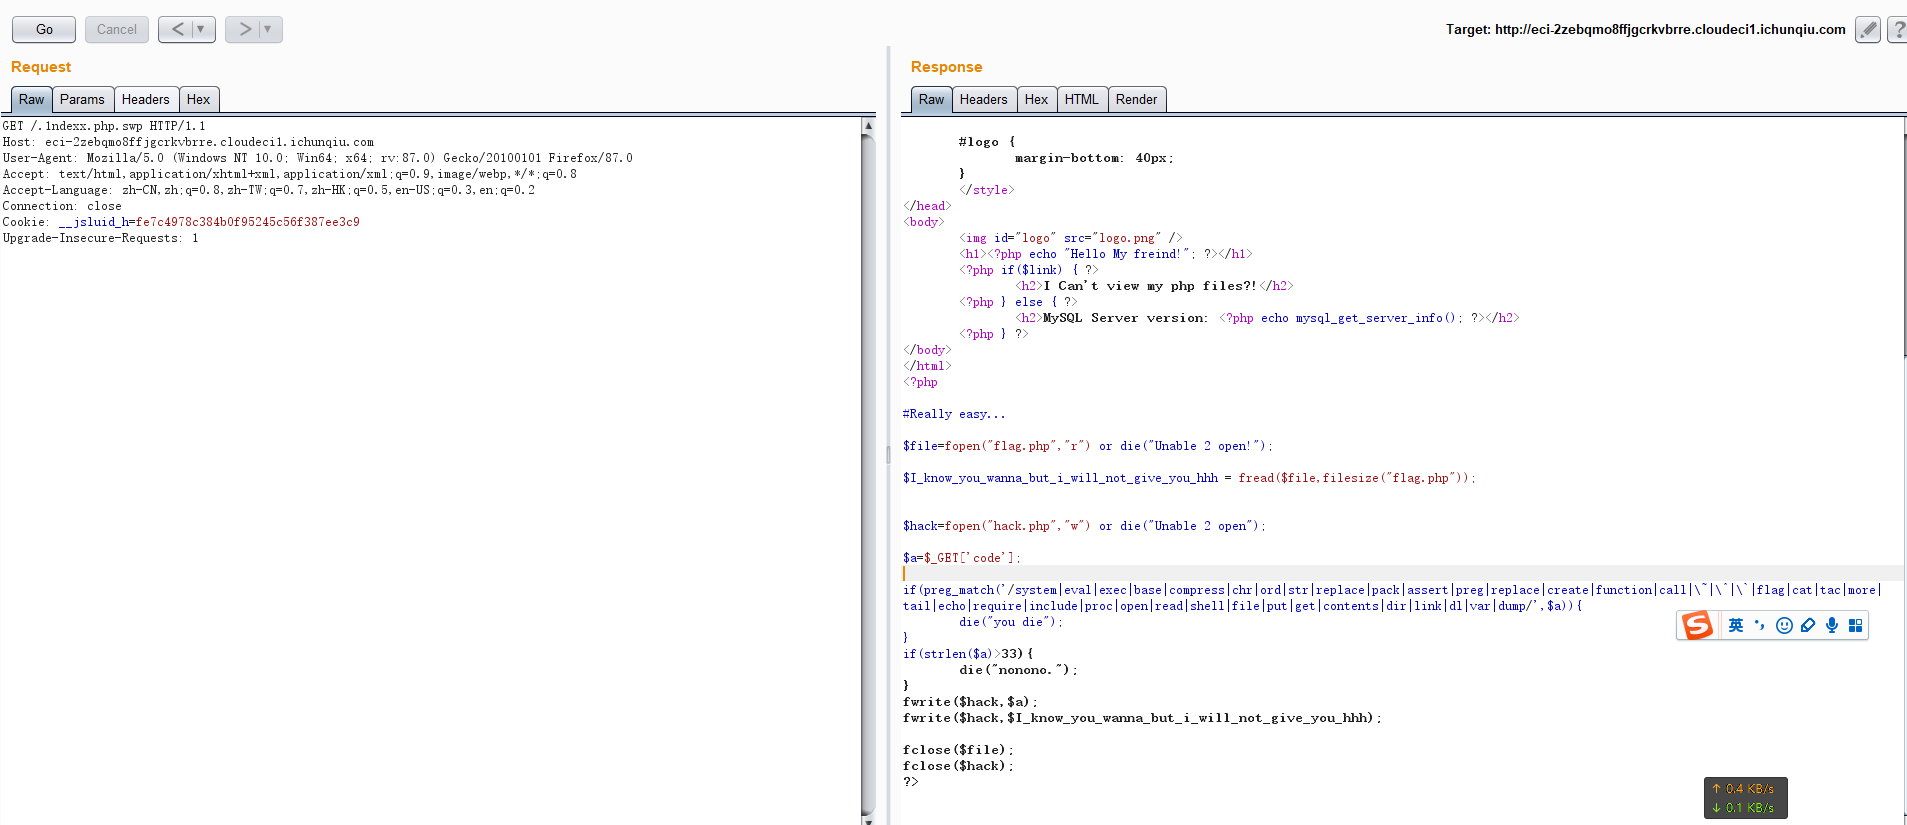This screenshot has height=825, width=1907.
Task: Click the $file=fopen("flag.php","r") line
Action: (x=1087, y=446)
